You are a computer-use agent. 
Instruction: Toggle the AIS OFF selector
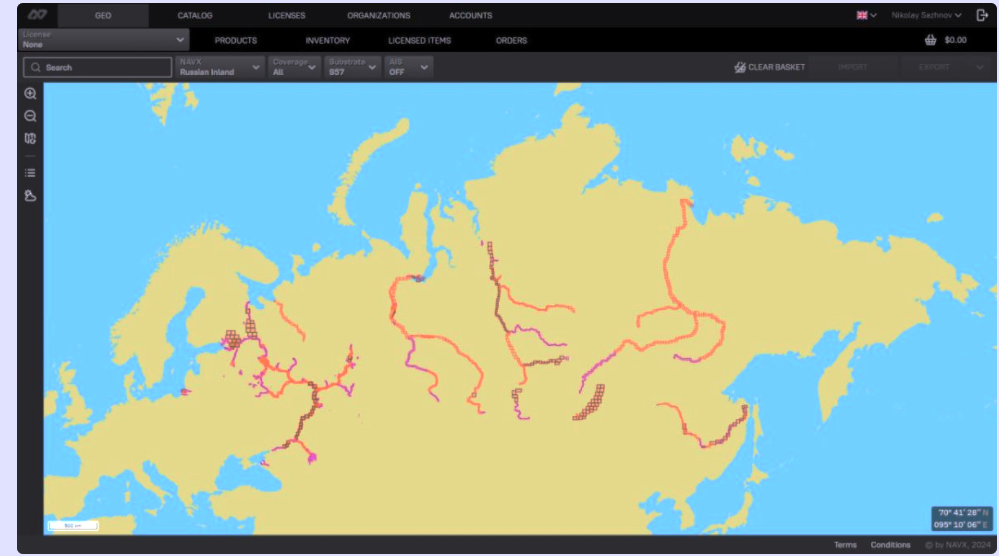[x=408, y=67]
